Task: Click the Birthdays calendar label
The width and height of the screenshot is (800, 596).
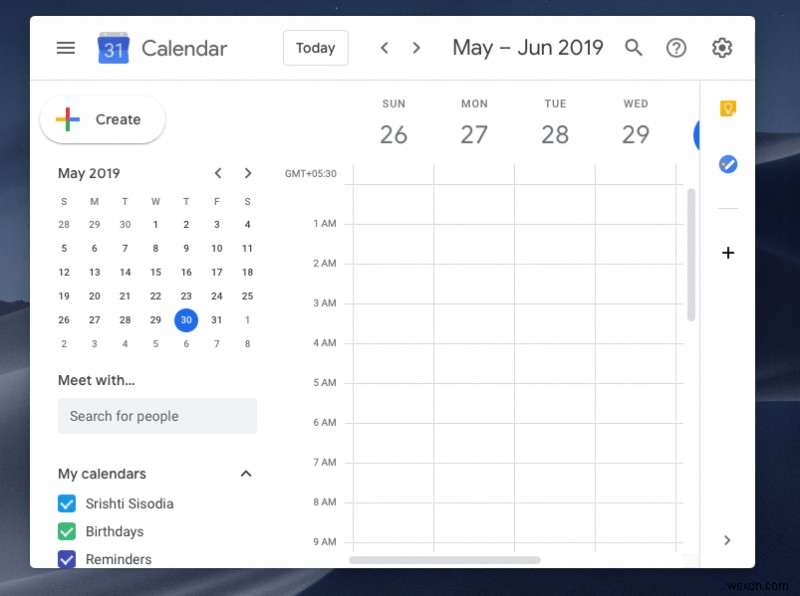Action: pos(115,531)
